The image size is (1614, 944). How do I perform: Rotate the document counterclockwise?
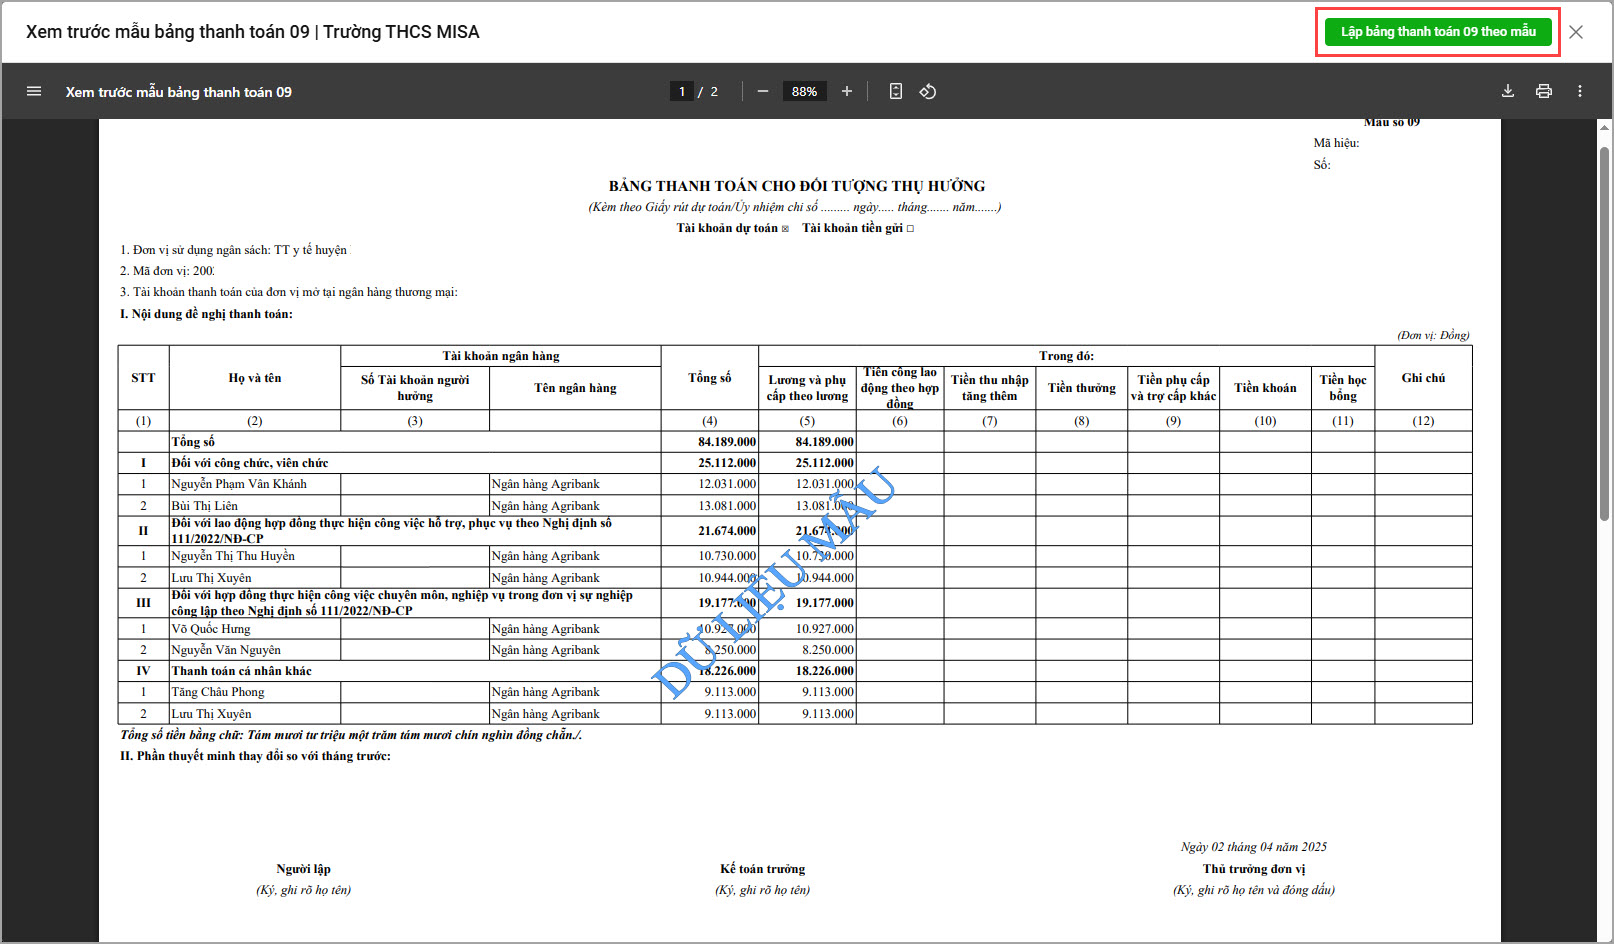pos(928,91)
